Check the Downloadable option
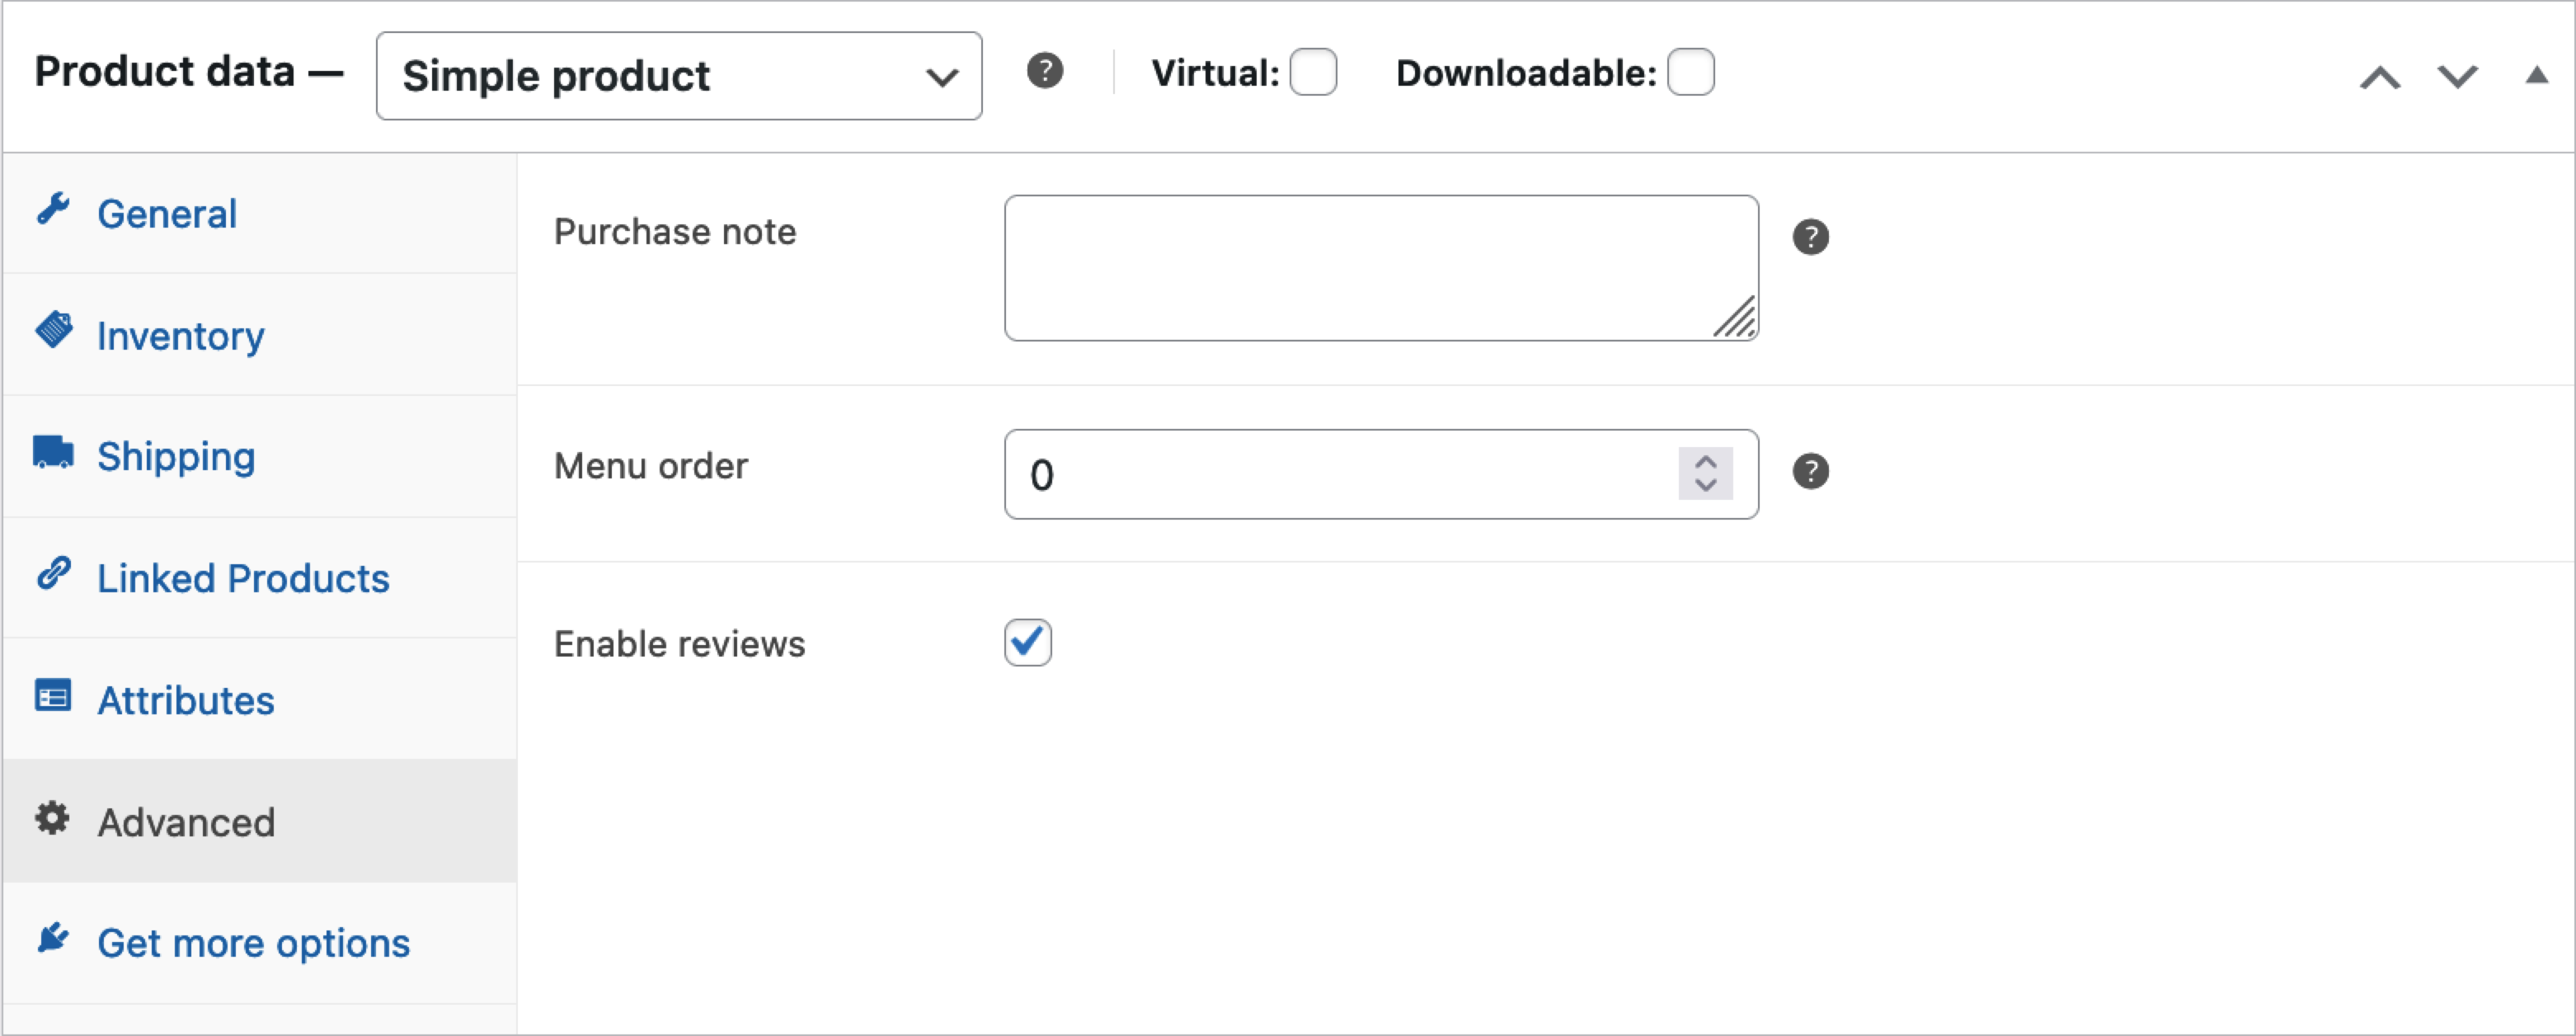2576x1036 pixels. pyautogui.click(x=1690, y=71)
